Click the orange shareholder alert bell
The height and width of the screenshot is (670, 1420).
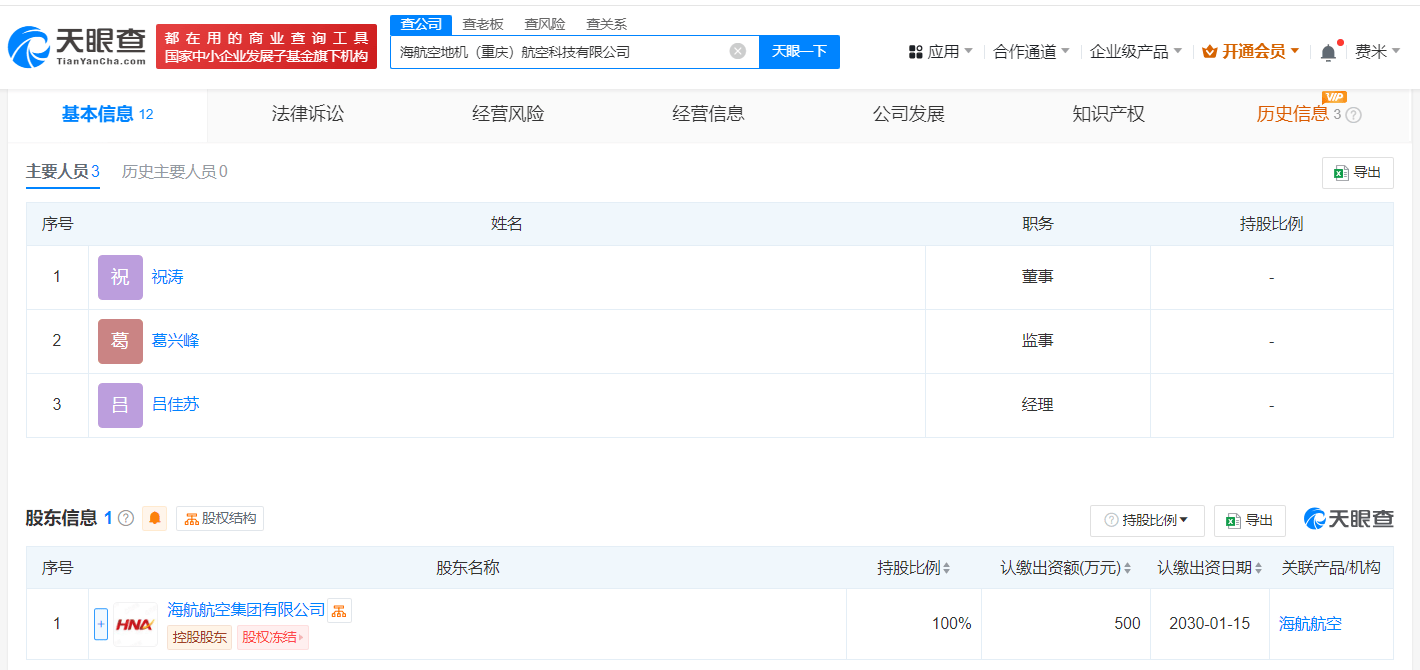coord(155,518)
